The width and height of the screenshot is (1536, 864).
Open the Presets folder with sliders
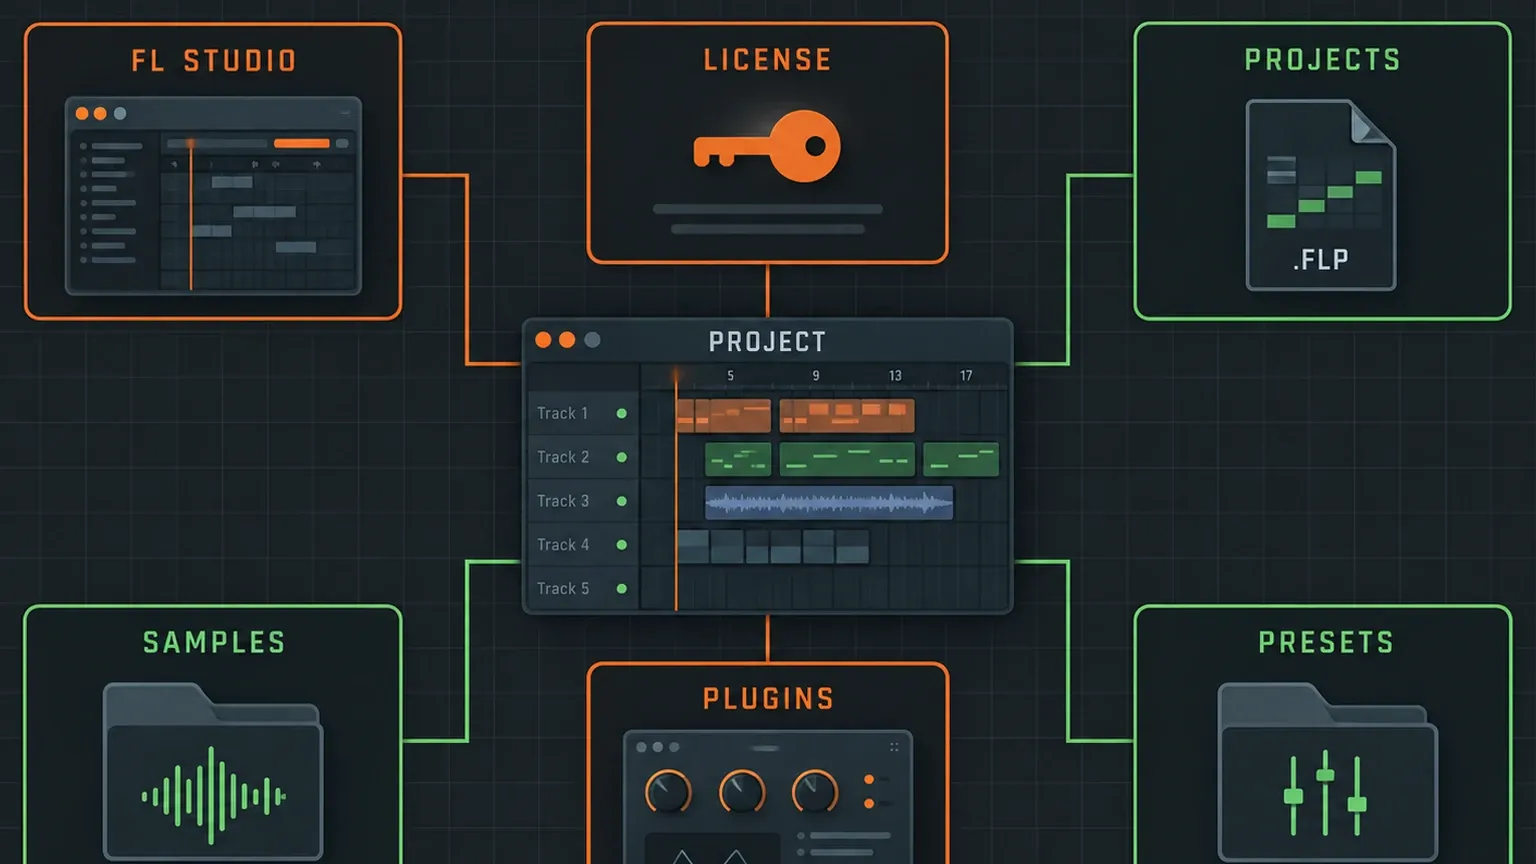click(x=1327, y=772)
